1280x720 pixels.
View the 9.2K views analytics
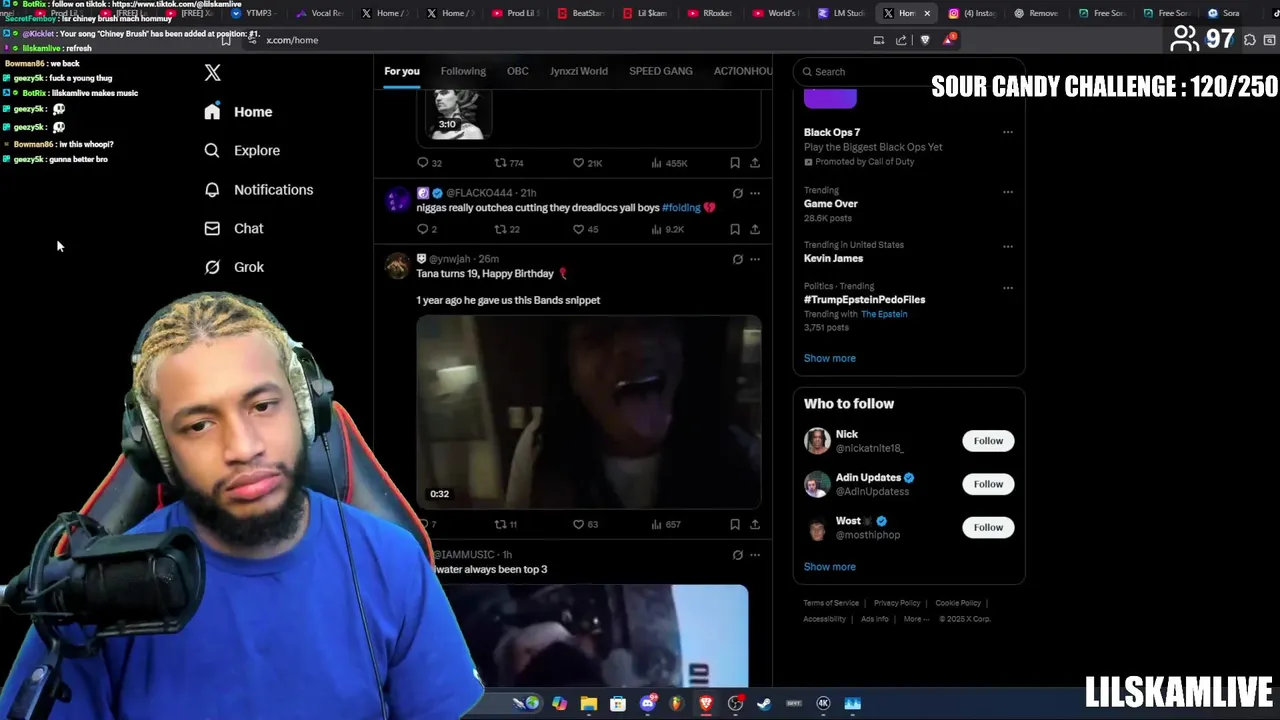tap(667, 229)
